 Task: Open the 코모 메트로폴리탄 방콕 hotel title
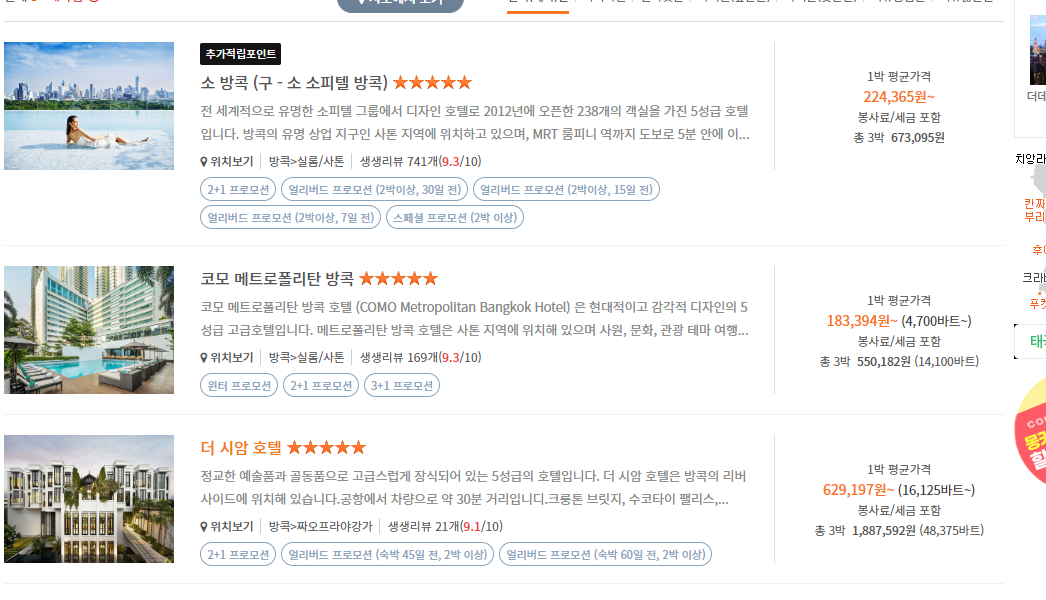click(x=277, y=278)
